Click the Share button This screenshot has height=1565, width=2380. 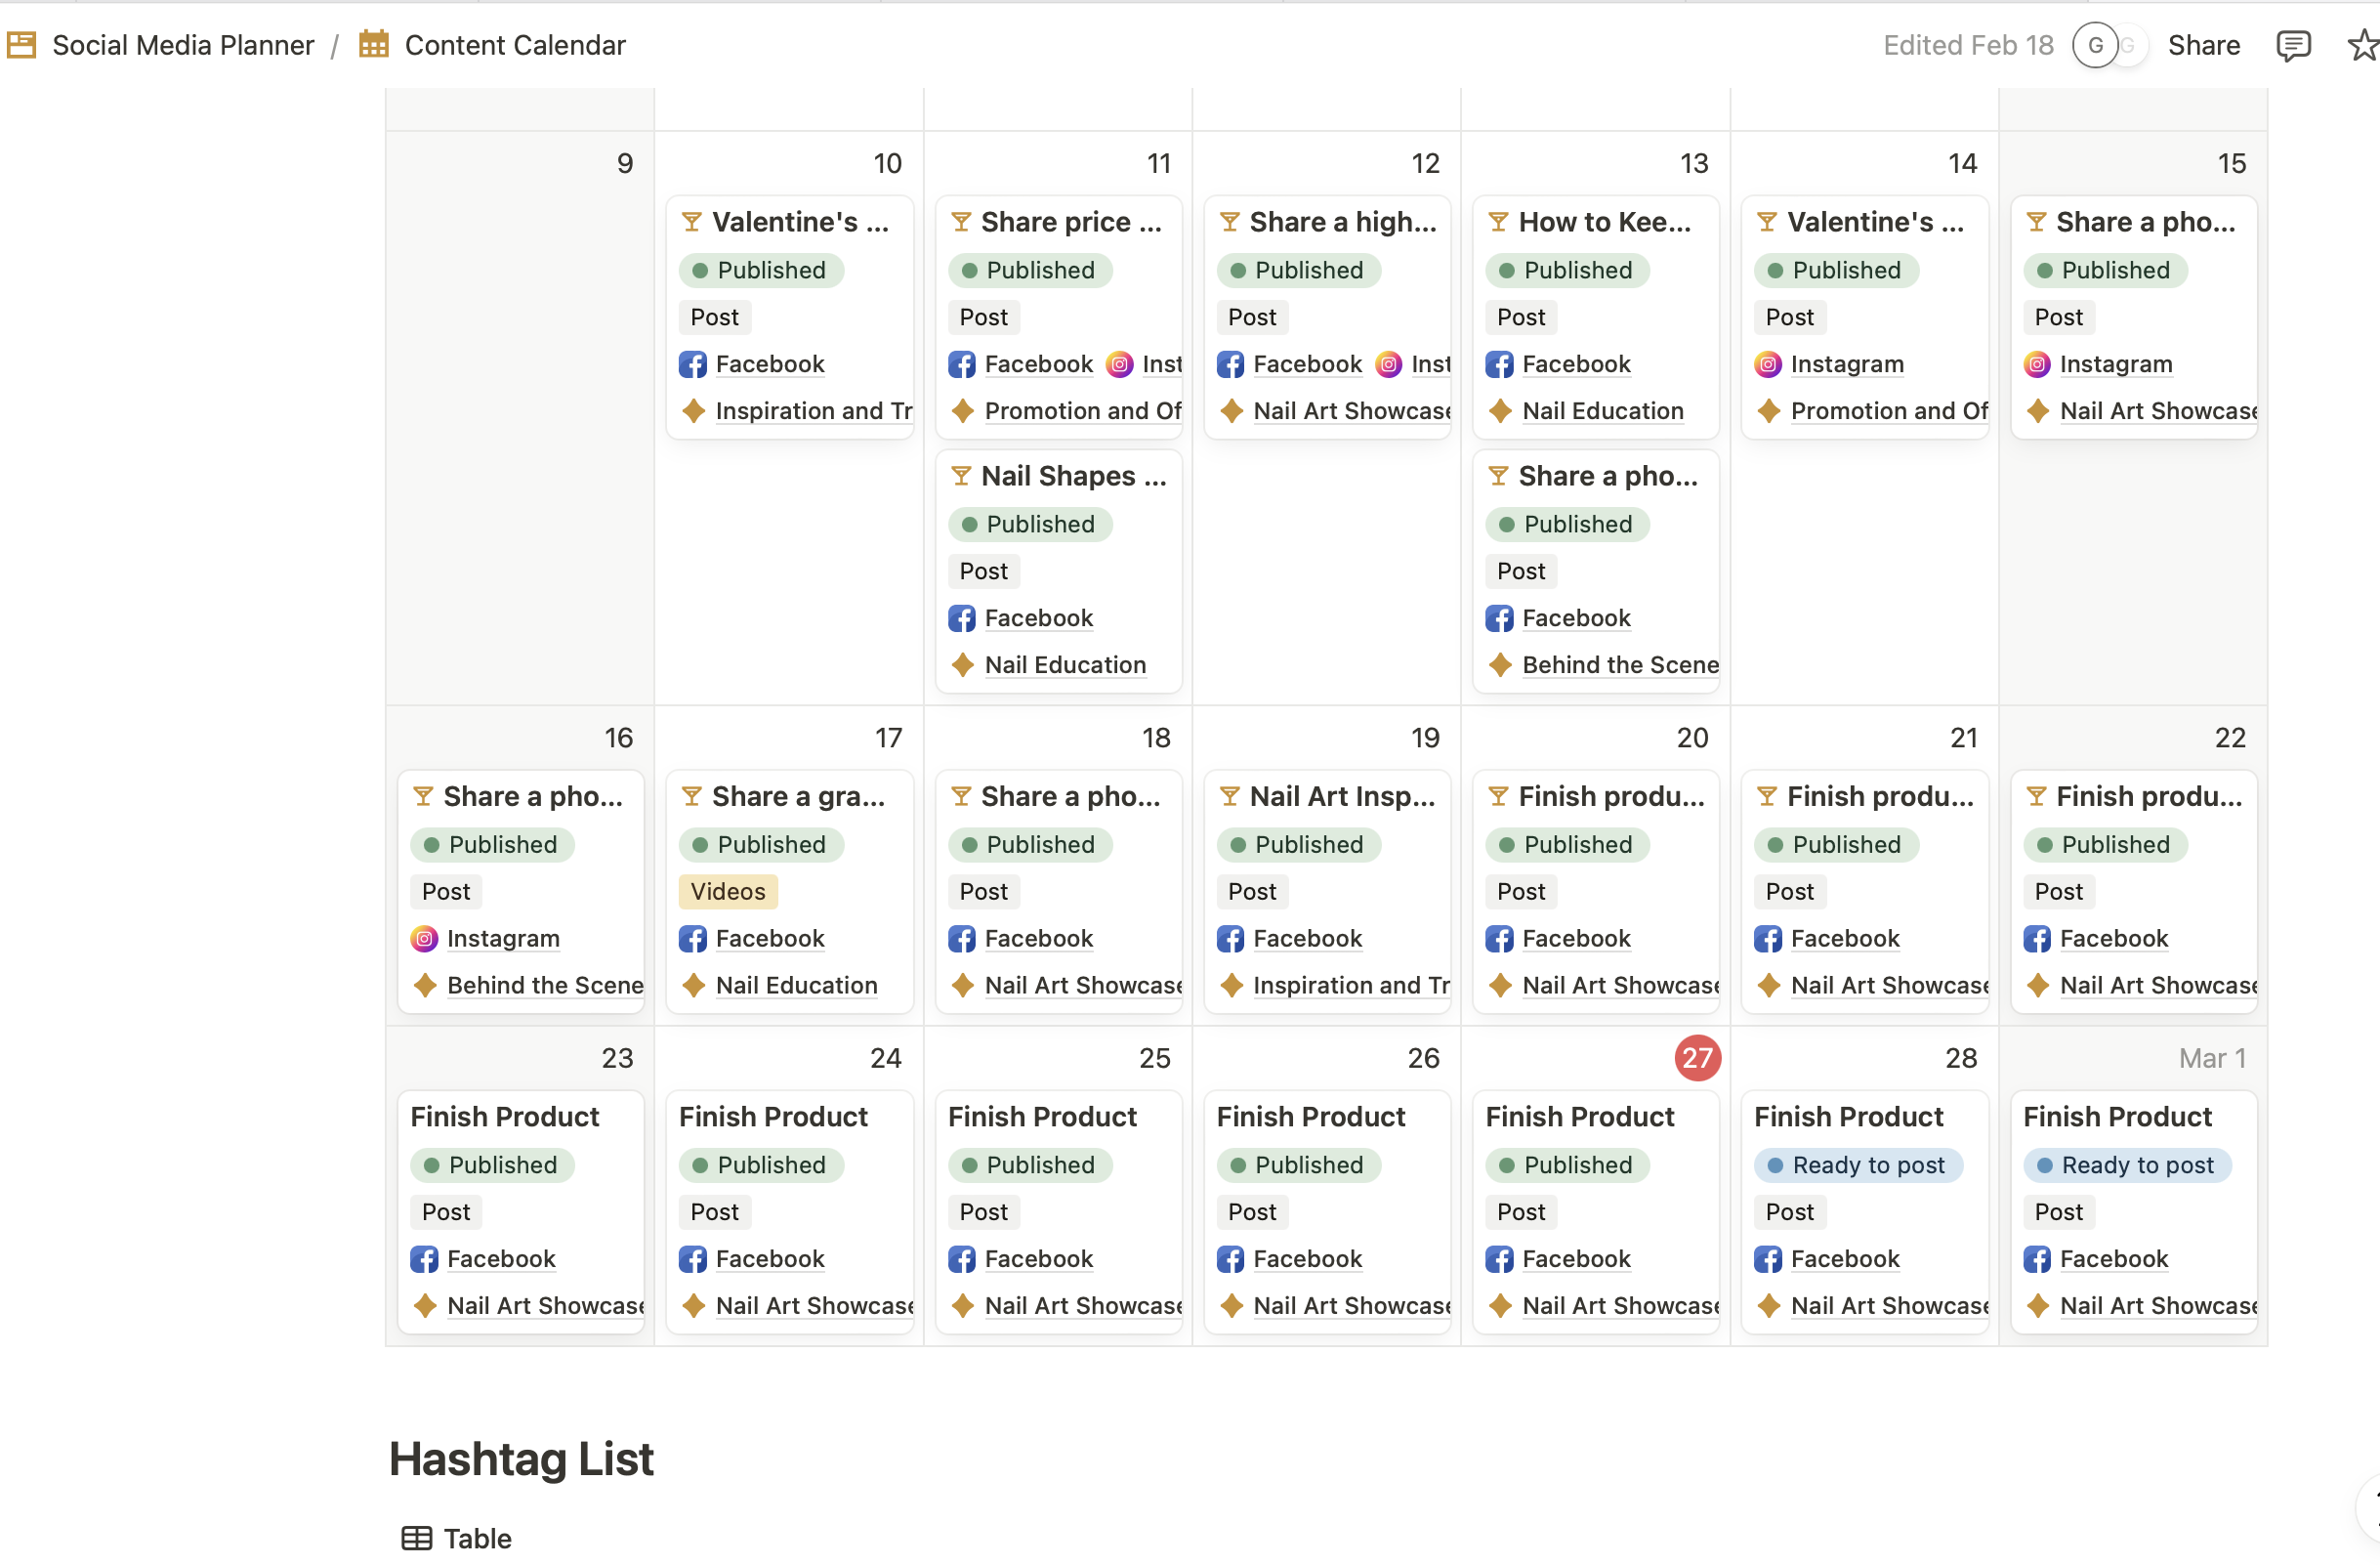tap(2203, 46)
